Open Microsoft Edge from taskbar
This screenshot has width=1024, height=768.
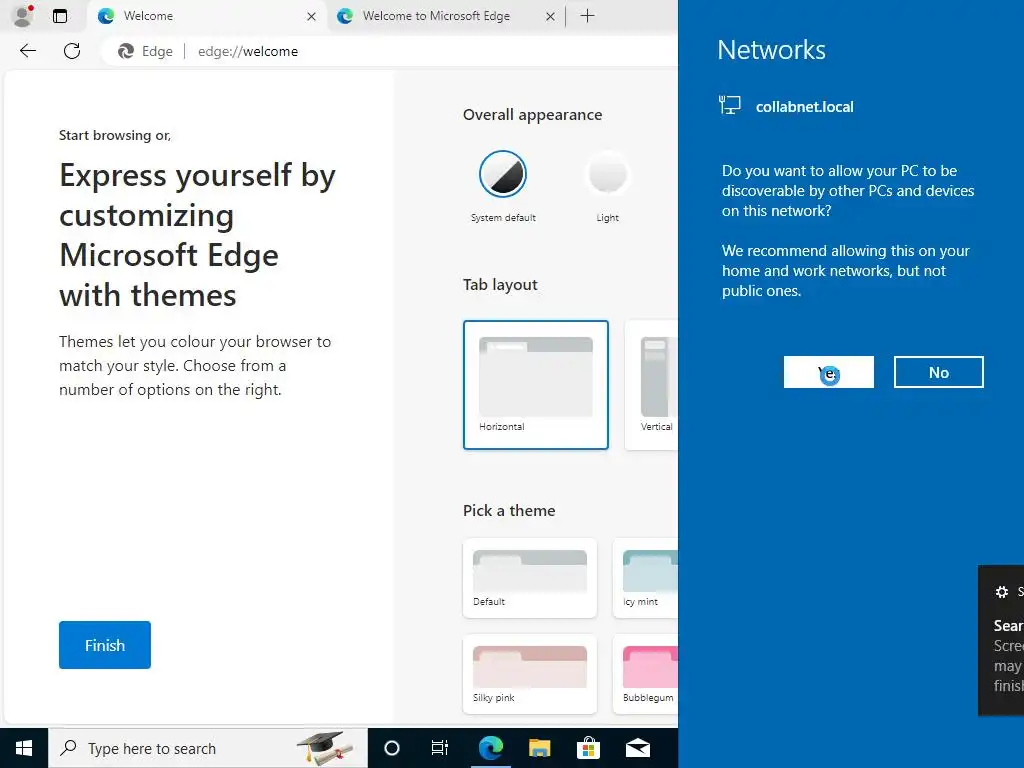point(490,748)
